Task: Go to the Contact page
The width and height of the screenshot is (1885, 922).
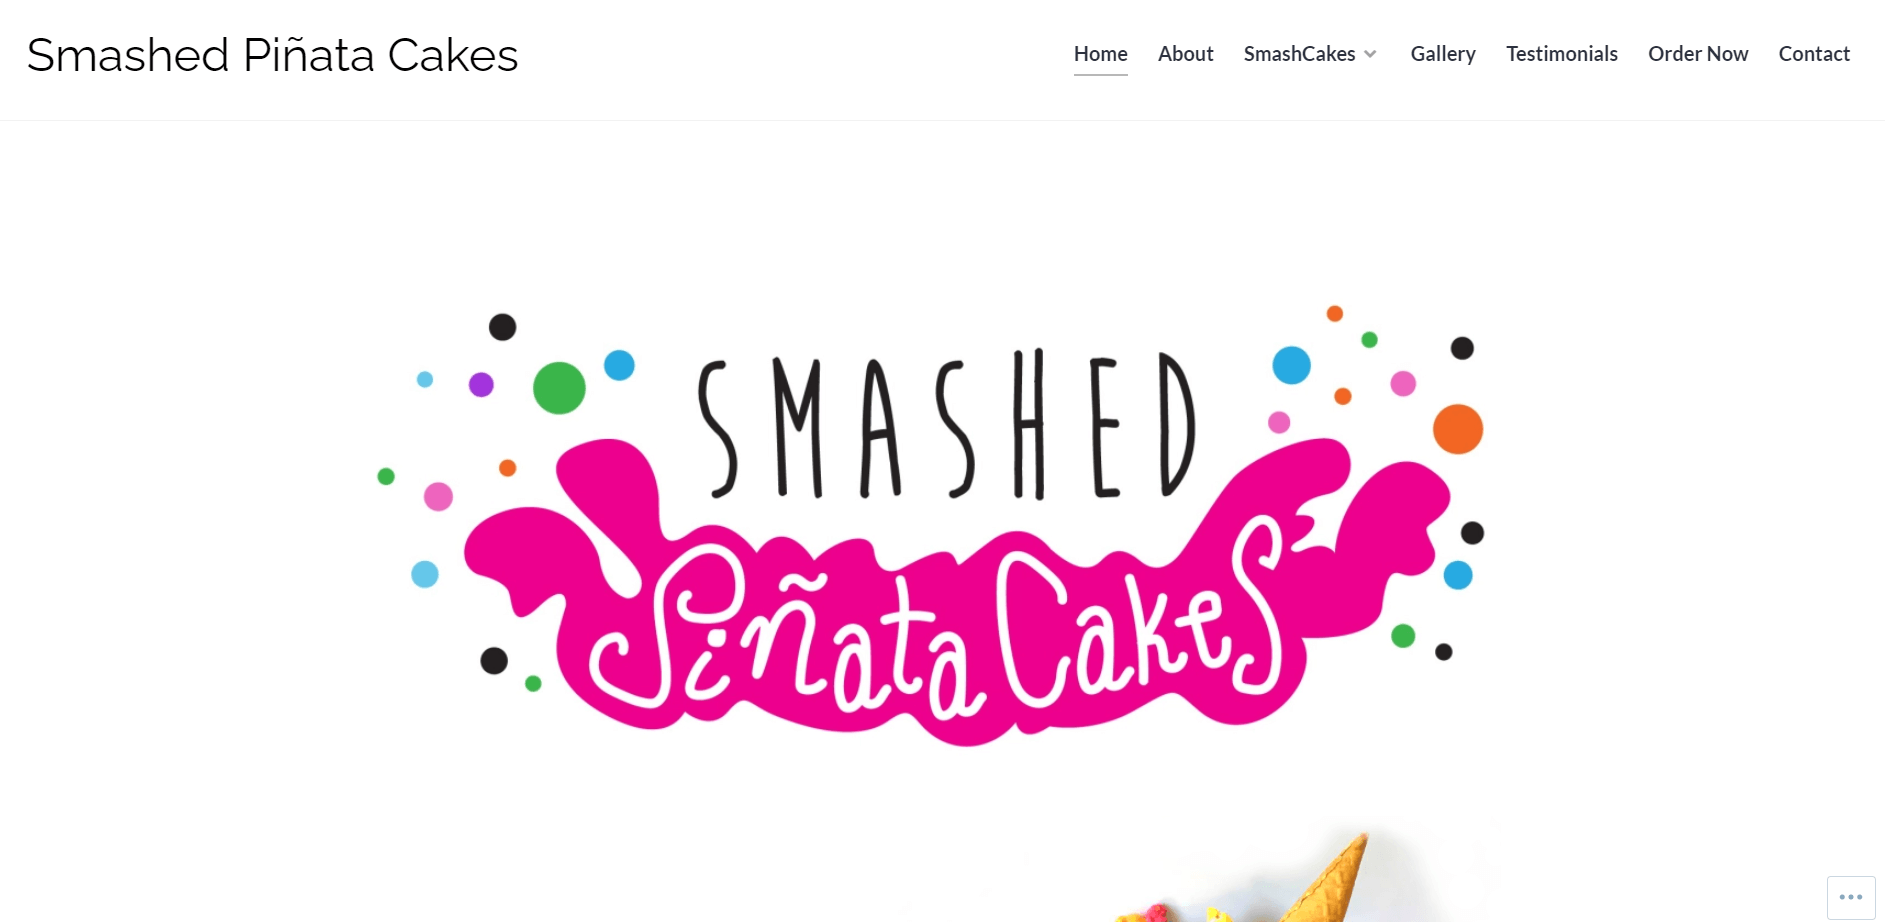Action: point(1813,54)
